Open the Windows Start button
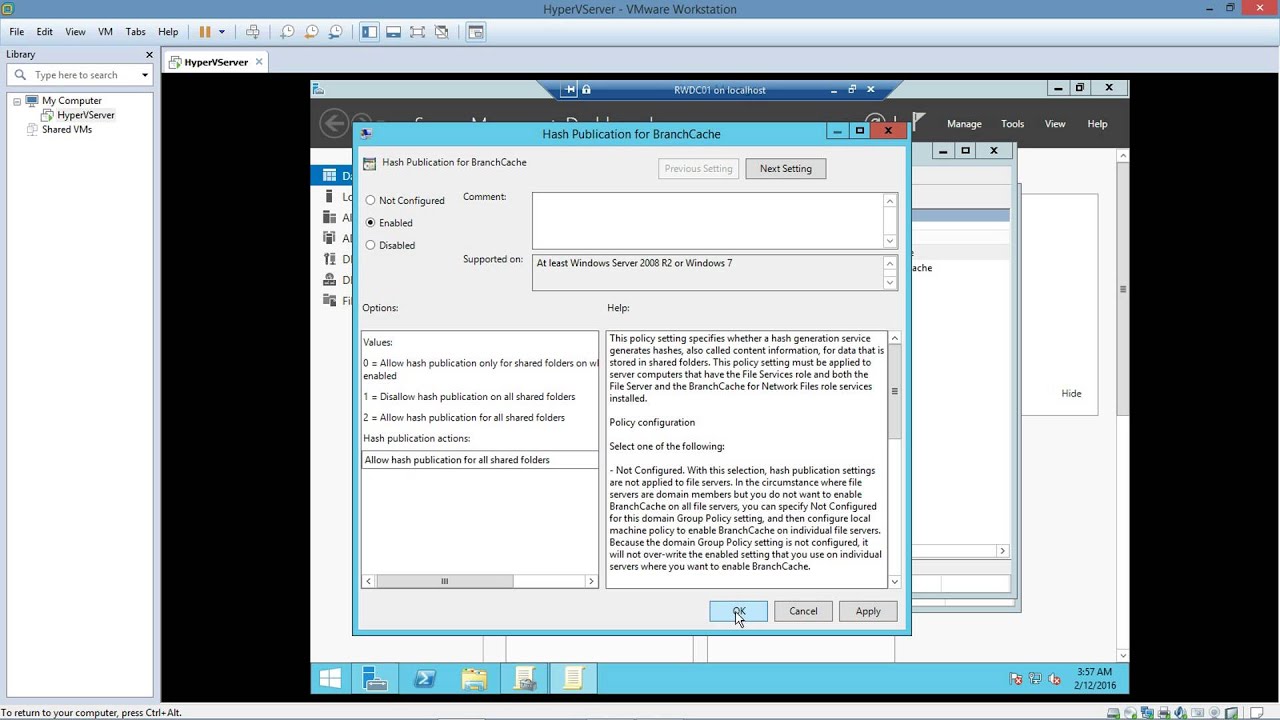The width and height of the screenshot is (1280, 720). click(330, 679)
